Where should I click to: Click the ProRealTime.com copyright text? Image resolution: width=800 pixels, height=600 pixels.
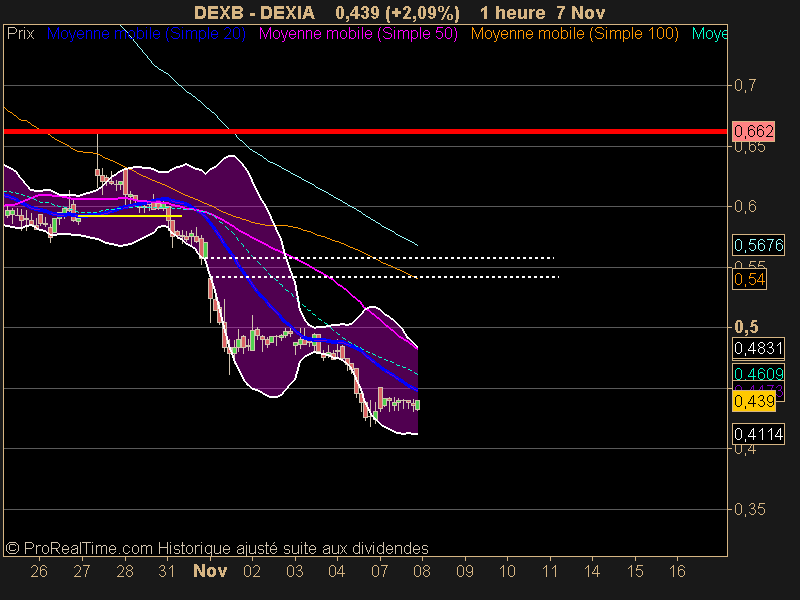point(217,548)
